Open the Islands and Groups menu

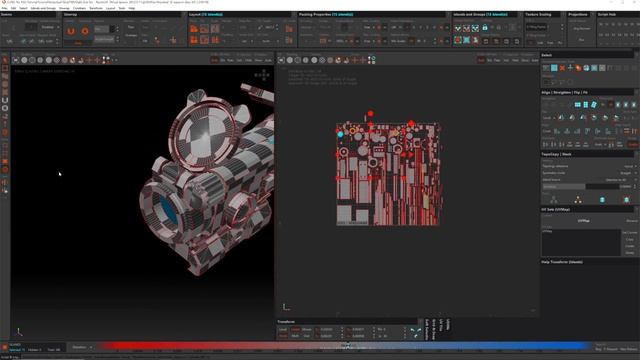pos(43,8)
